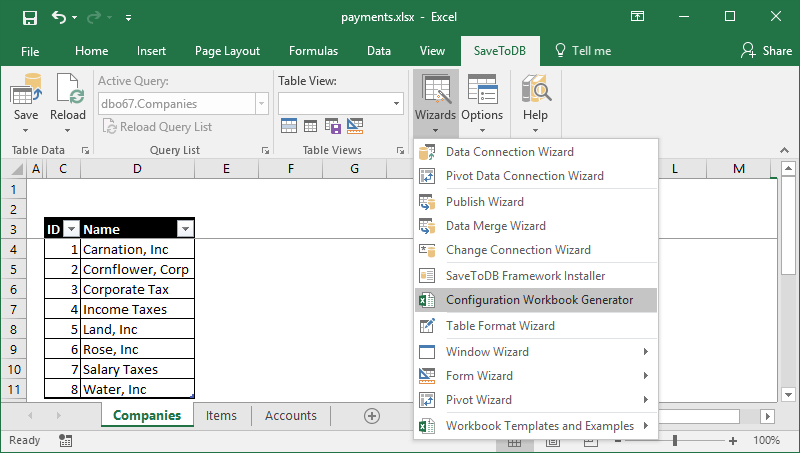This screenshot has height=453, width=800.
Task: Expand the Reload dropdown arrow
Action: [x=67, y=131]
